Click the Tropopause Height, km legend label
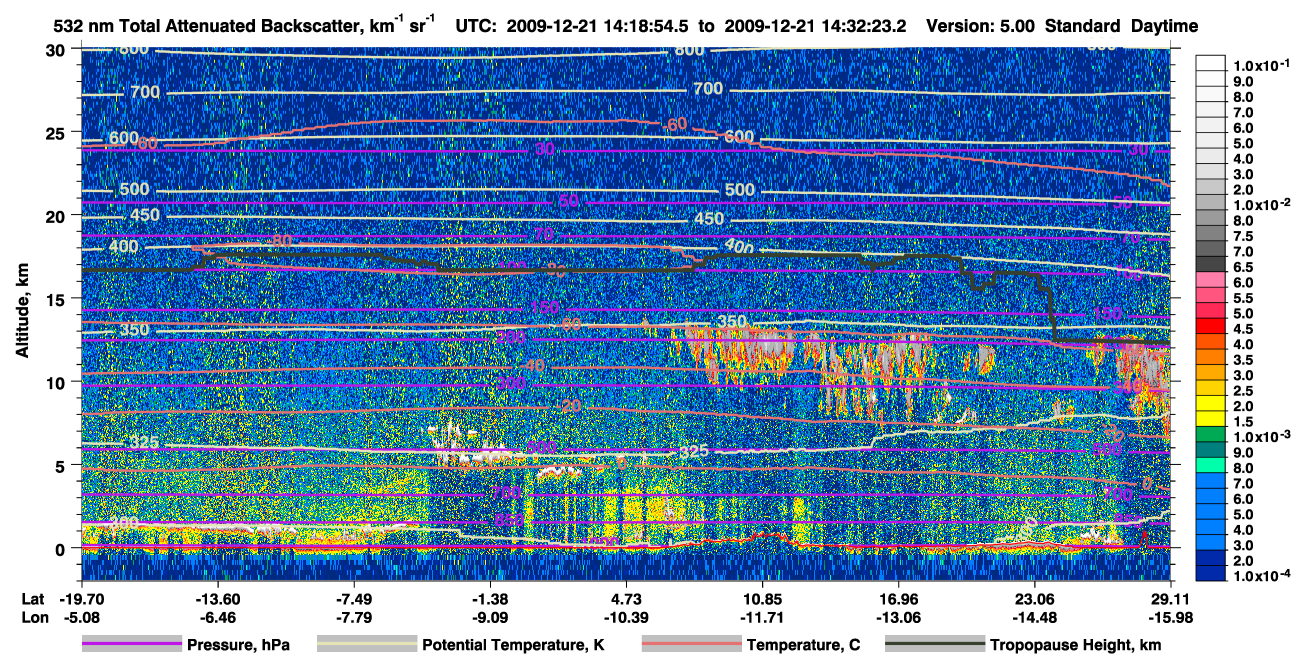Screen dimensions: 1300x667 (1076, 645)
